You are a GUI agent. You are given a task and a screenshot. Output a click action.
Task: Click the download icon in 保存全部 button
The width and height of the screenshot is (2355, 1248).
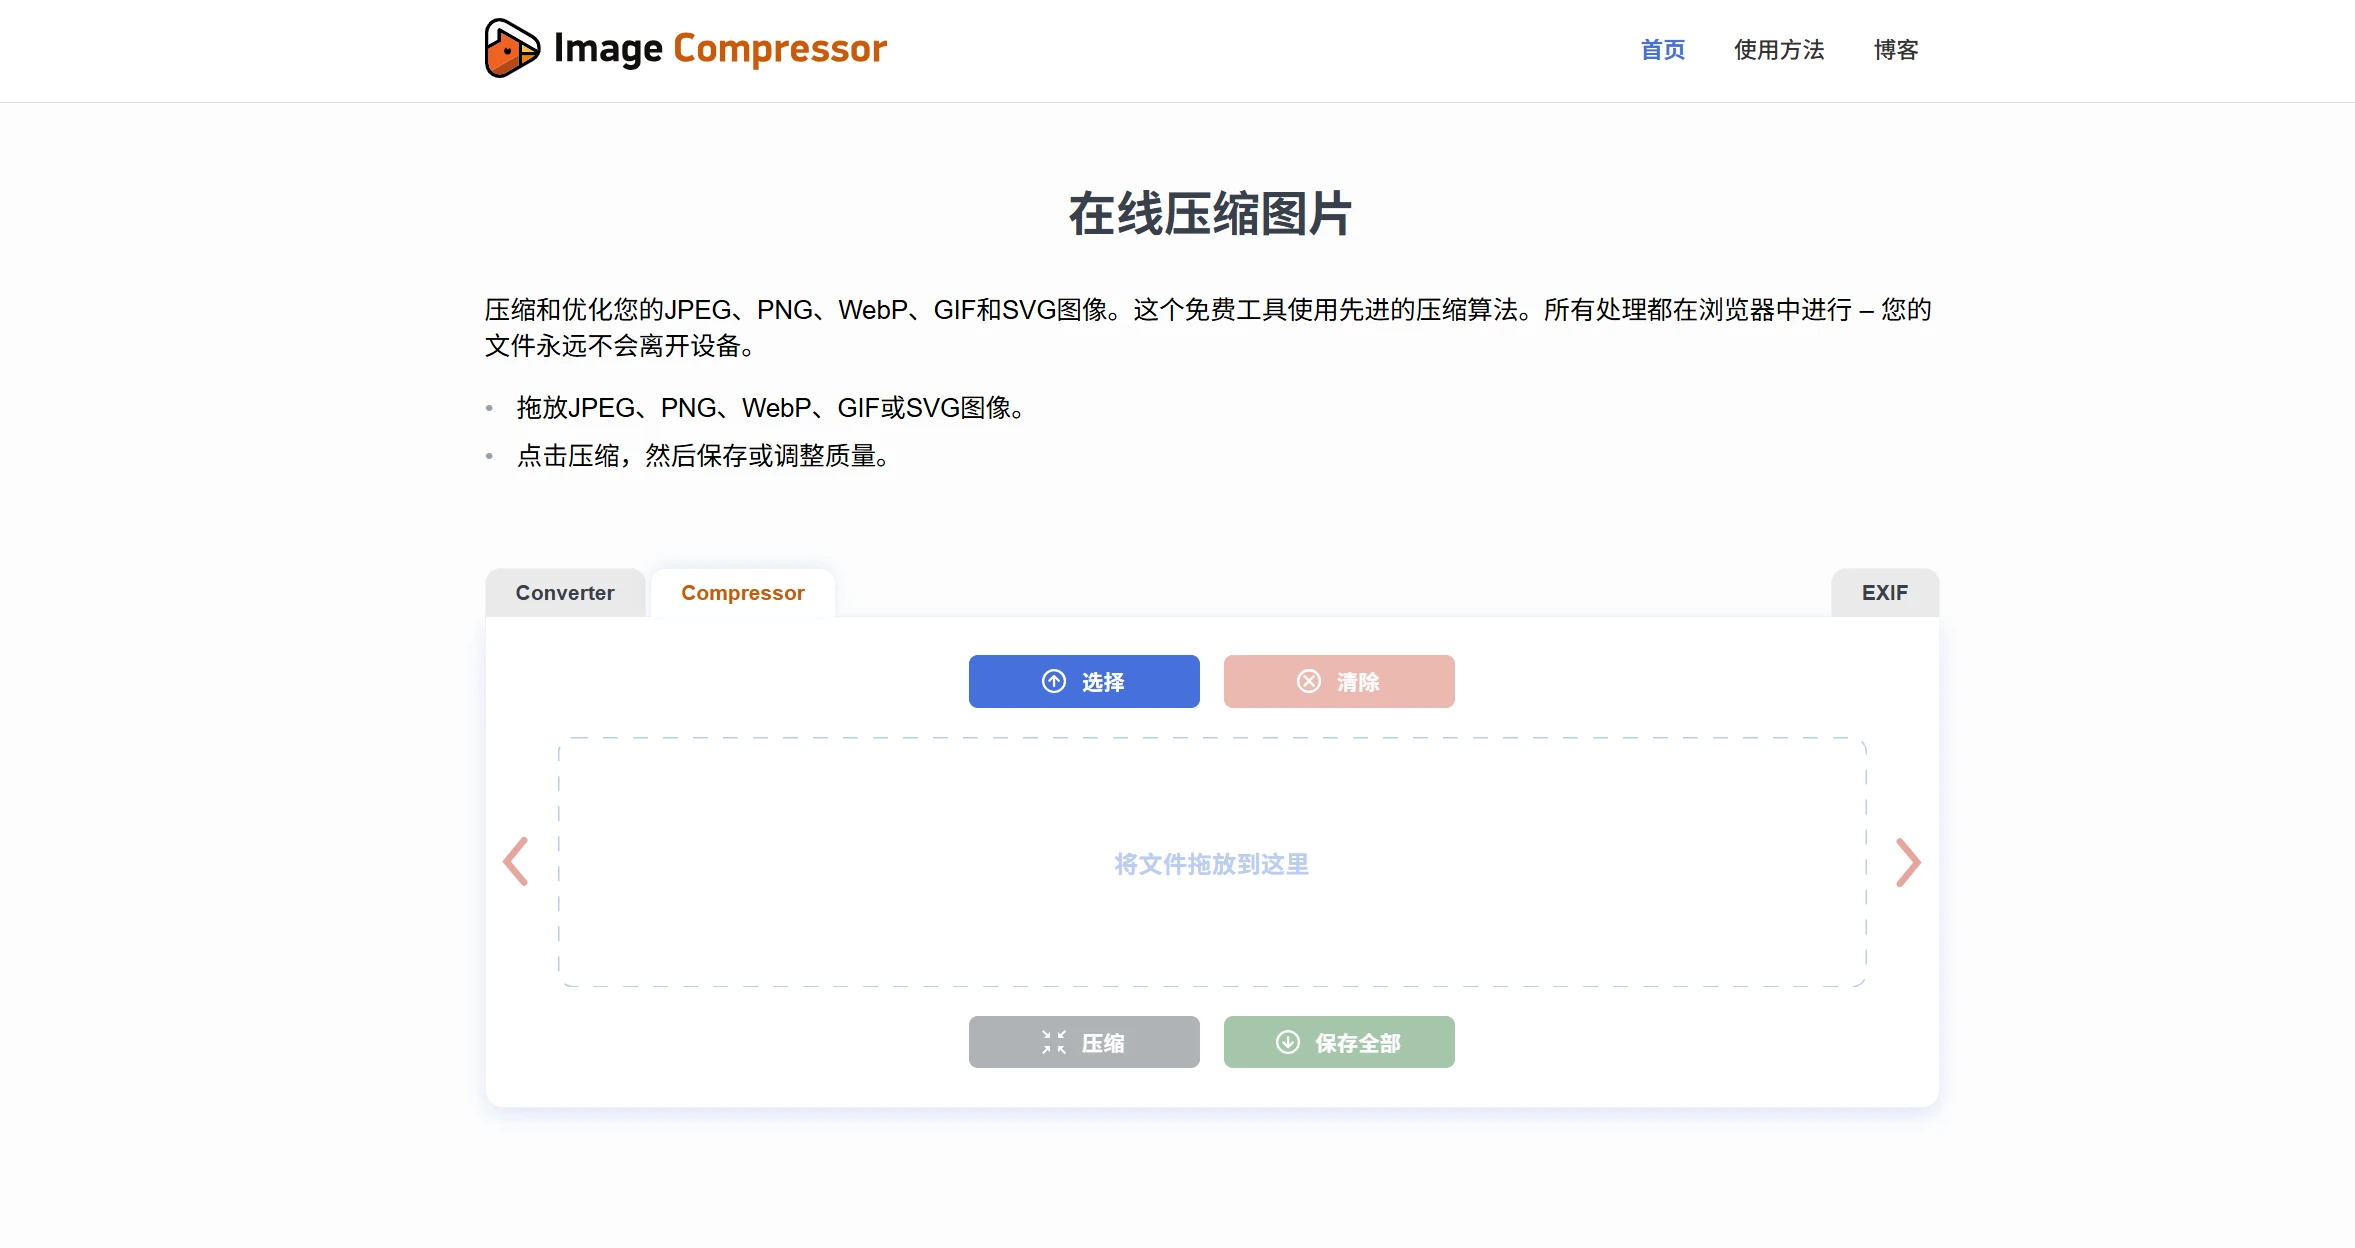click(1288, 1042)
